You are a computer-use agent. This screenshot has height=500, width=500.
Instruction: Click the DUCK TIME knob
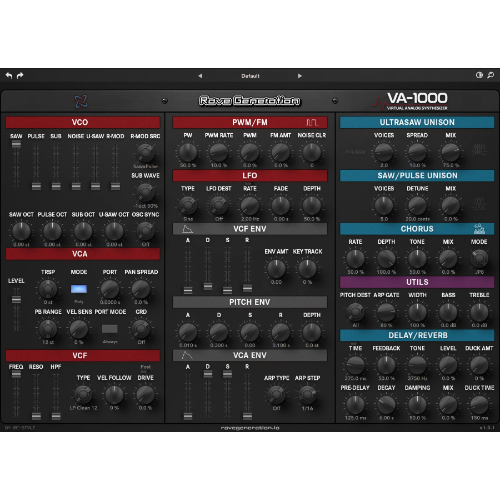(479, 405)
